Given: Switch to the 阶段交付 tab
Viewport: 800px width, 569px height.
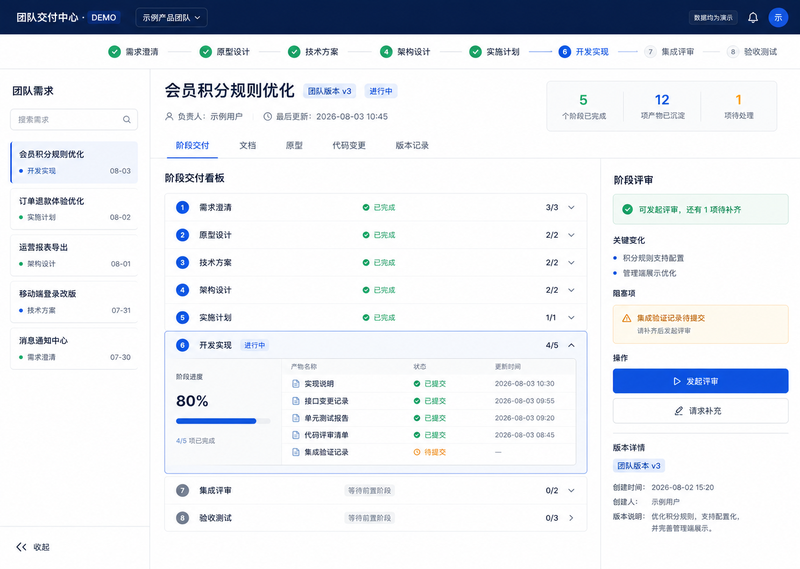Looking at the screenshot, I should 192,145.
